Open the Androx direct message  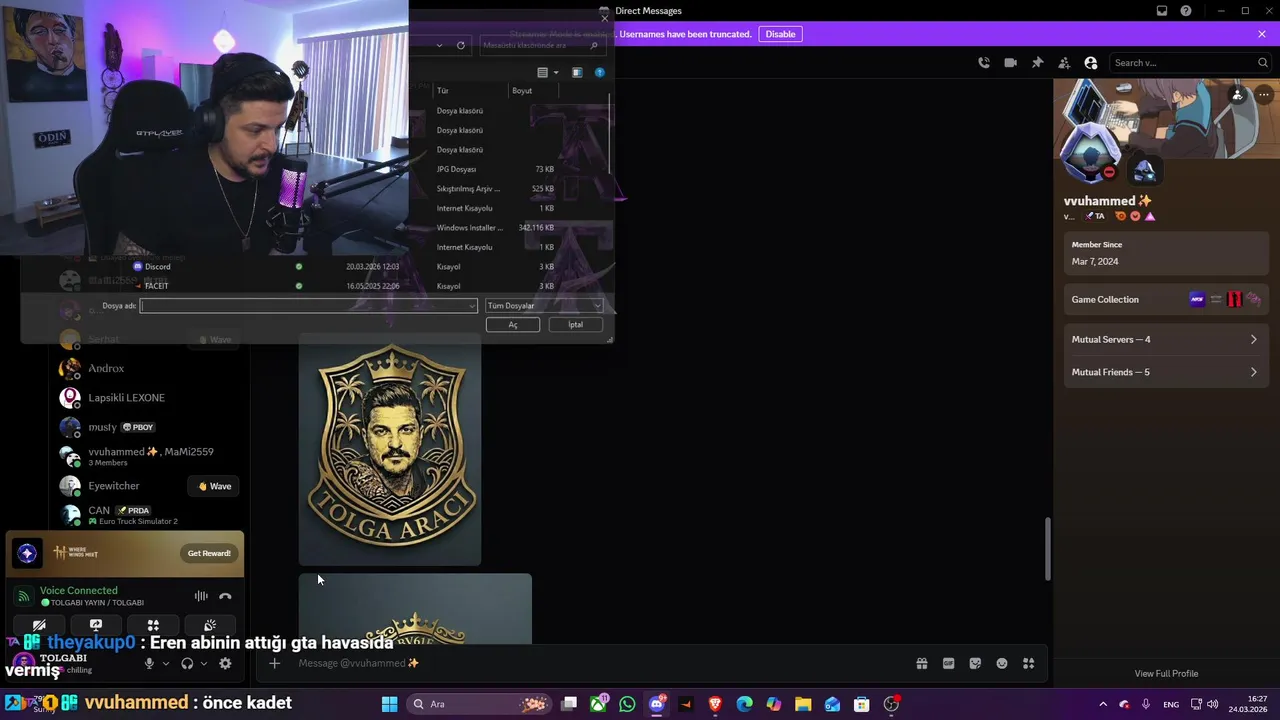[150, 368]
